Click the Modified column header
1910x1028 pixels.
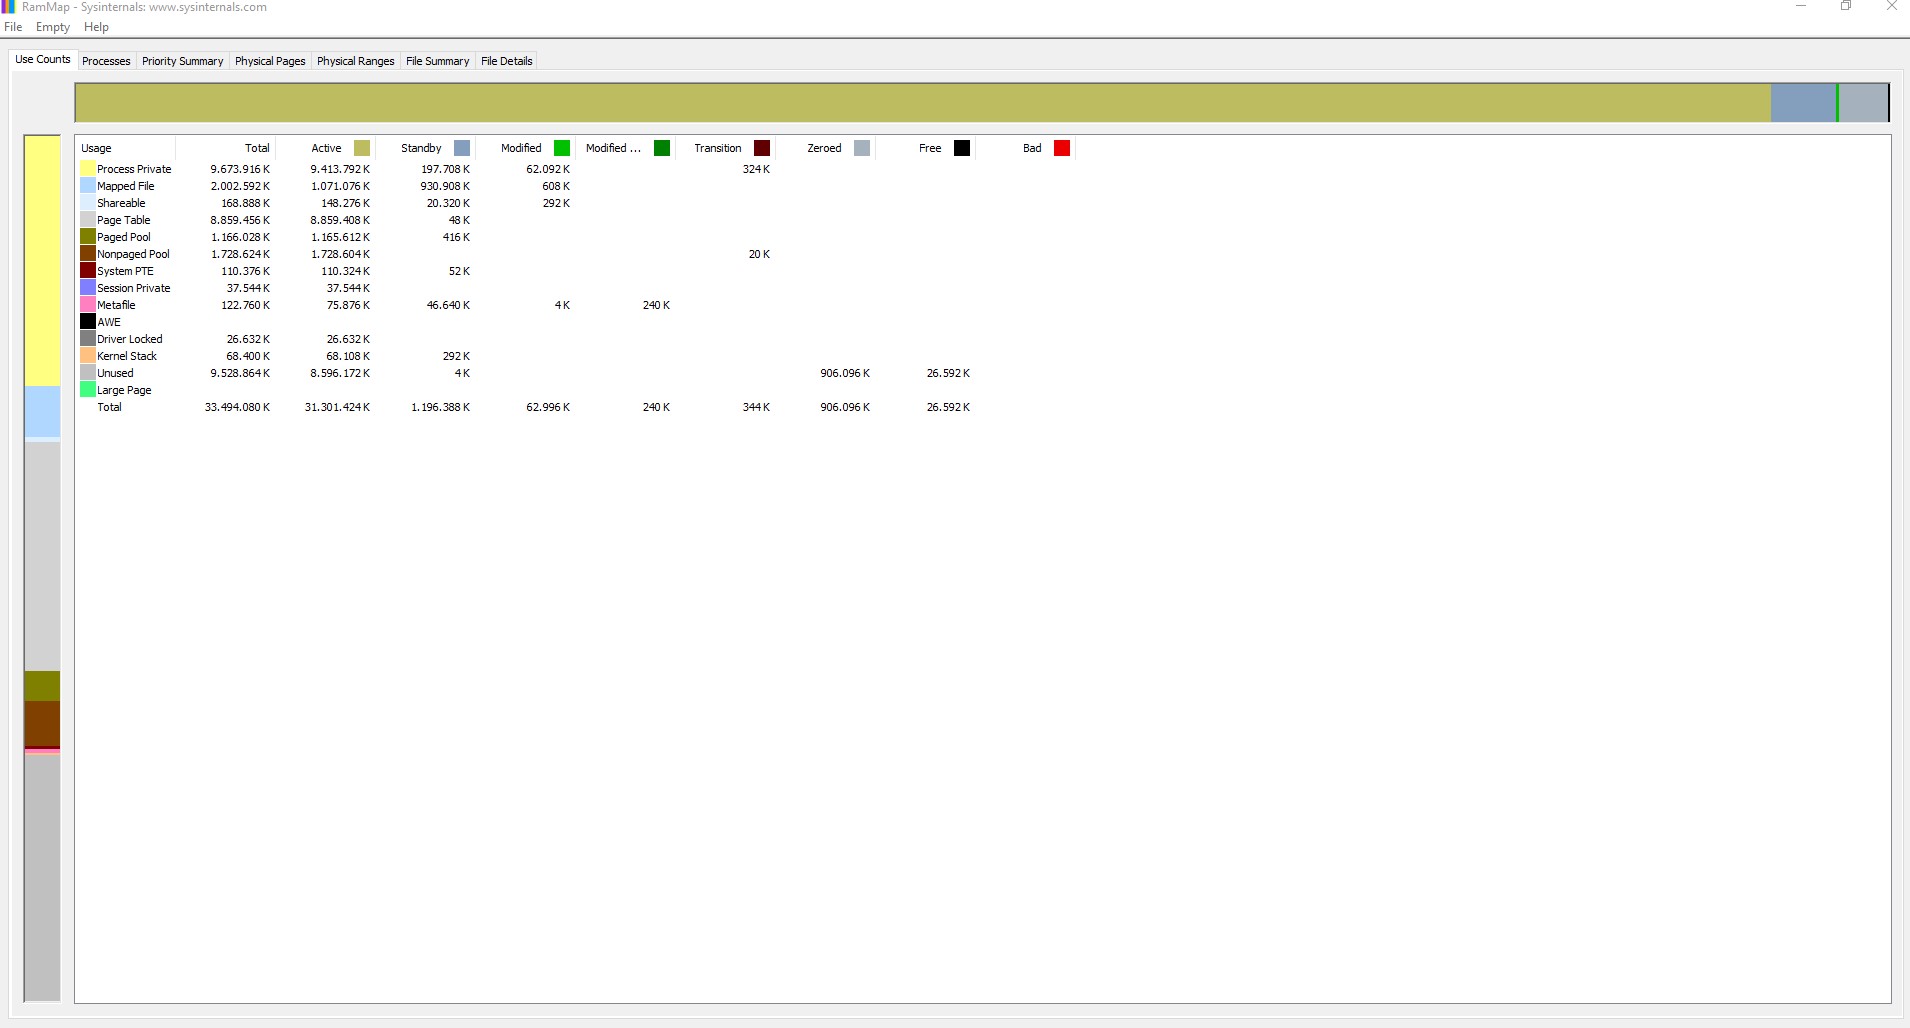[x=525, y=148]
